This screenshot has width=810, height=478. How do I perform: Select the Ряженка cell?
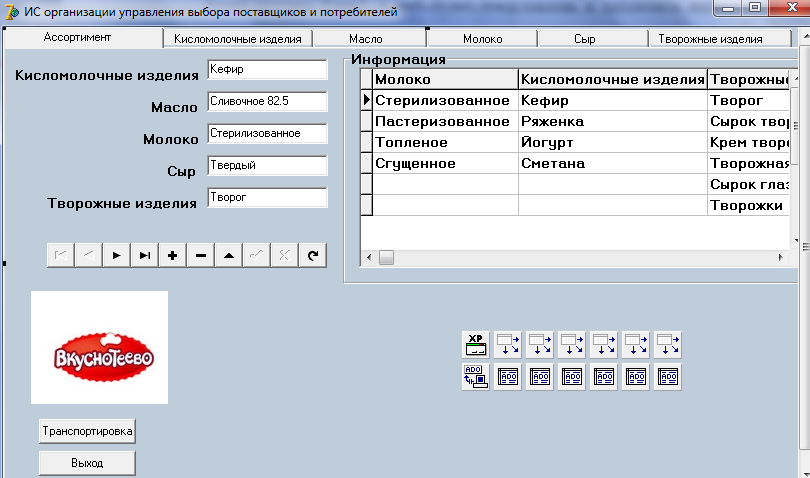[613, 121]
